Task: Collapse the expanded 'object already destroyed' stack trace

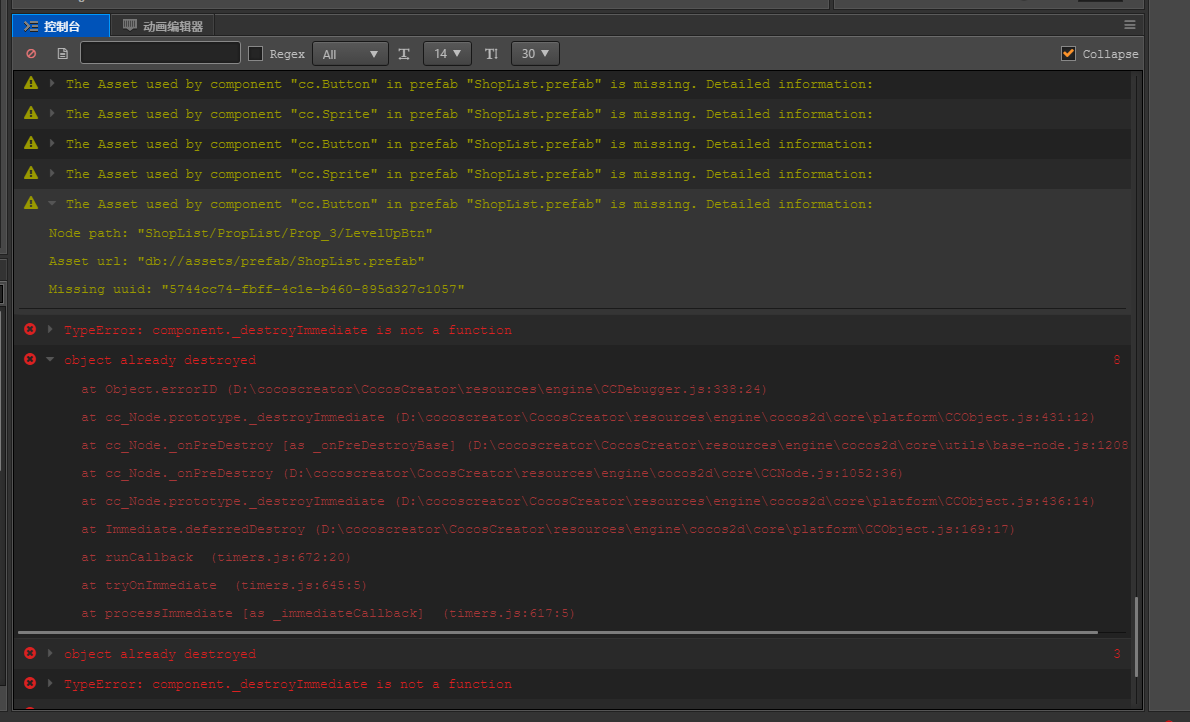Action: pos(50,359)
